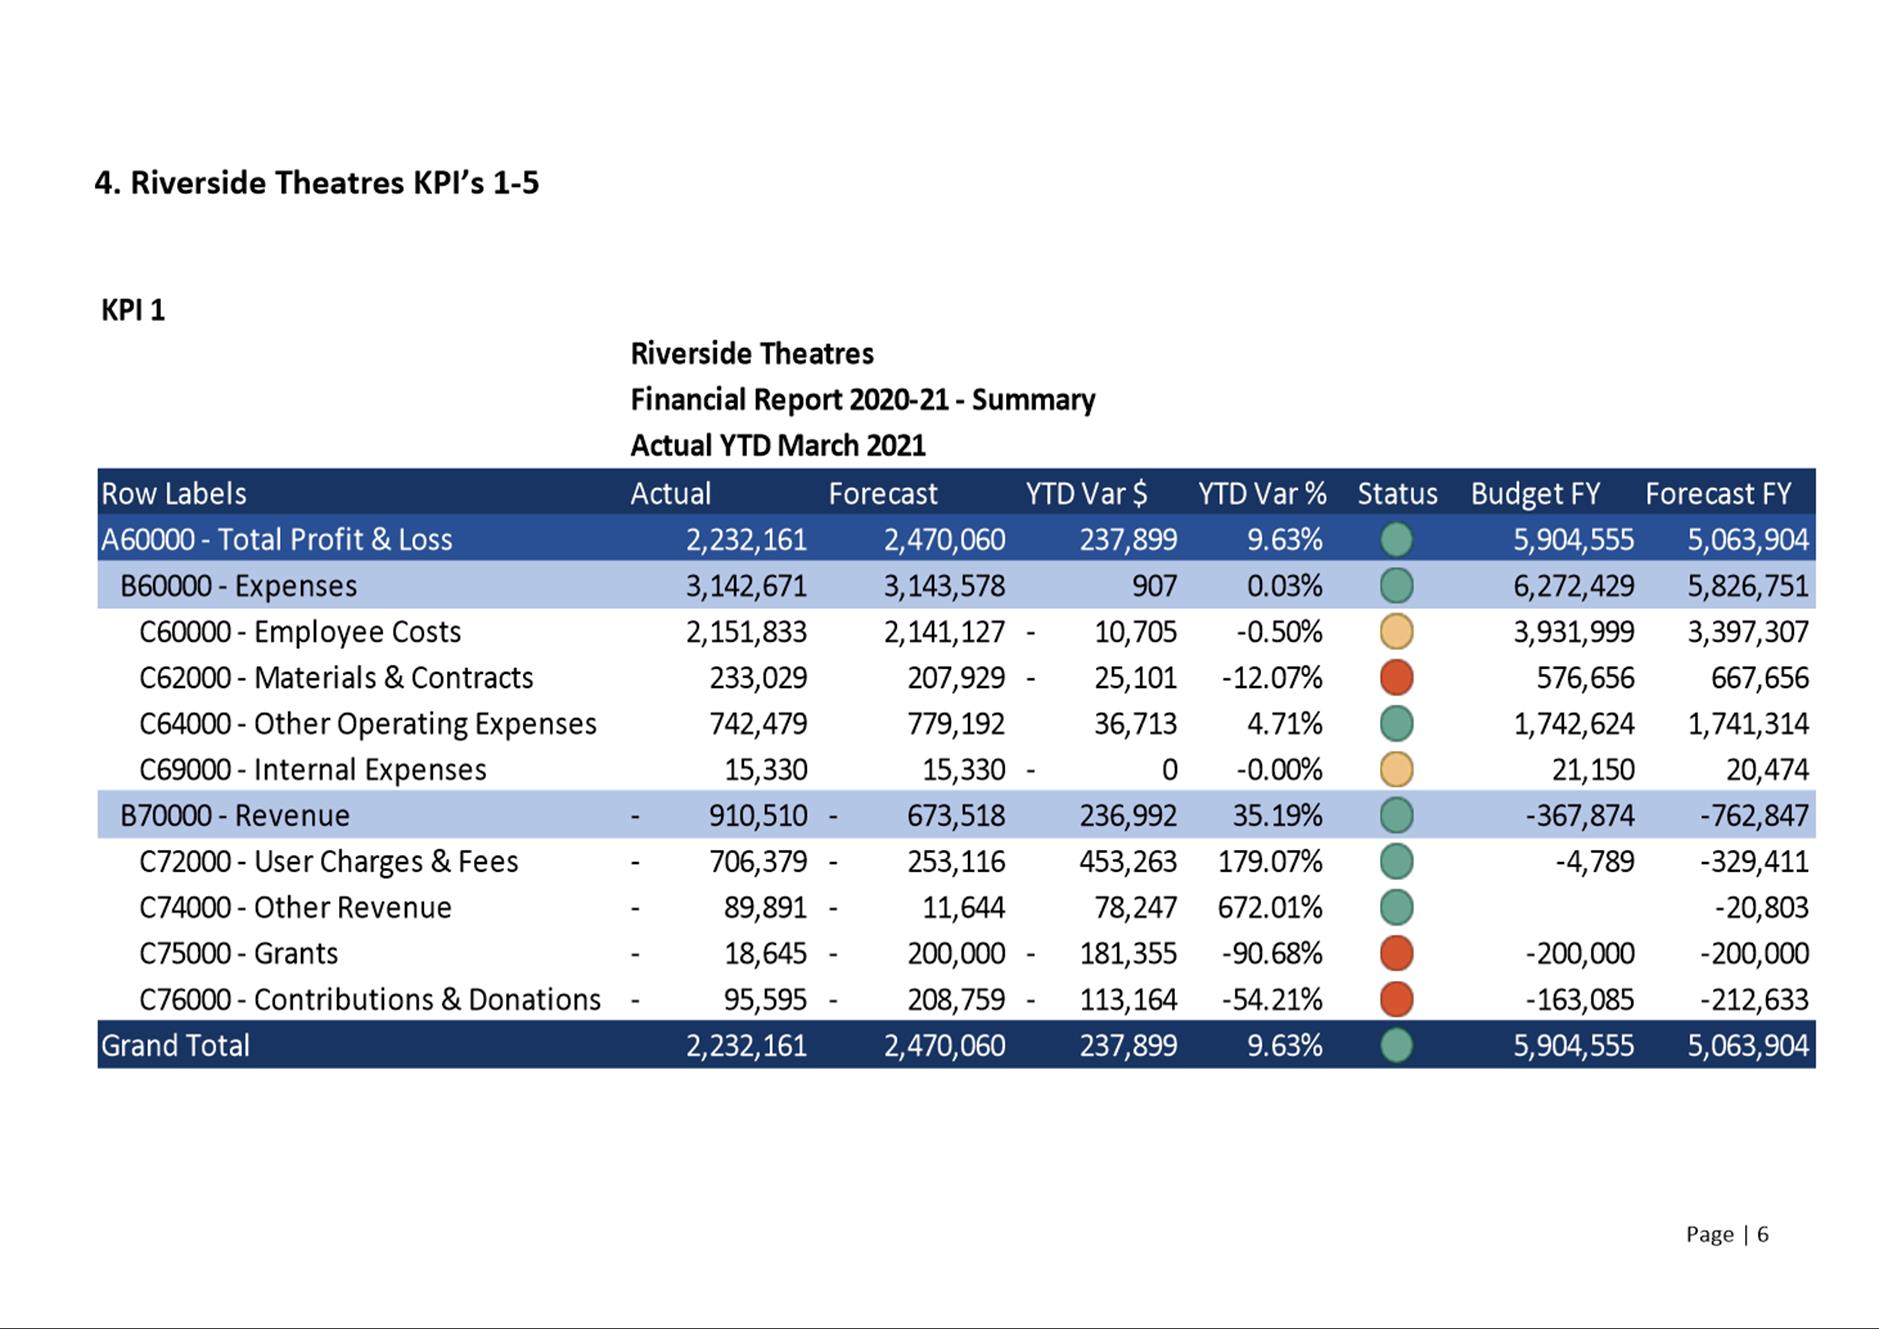The width and height of the screenshot is (1879, 1329).
Task: Click the green status dot for C74000 Other Revenue
Action: pos(1396,908)
